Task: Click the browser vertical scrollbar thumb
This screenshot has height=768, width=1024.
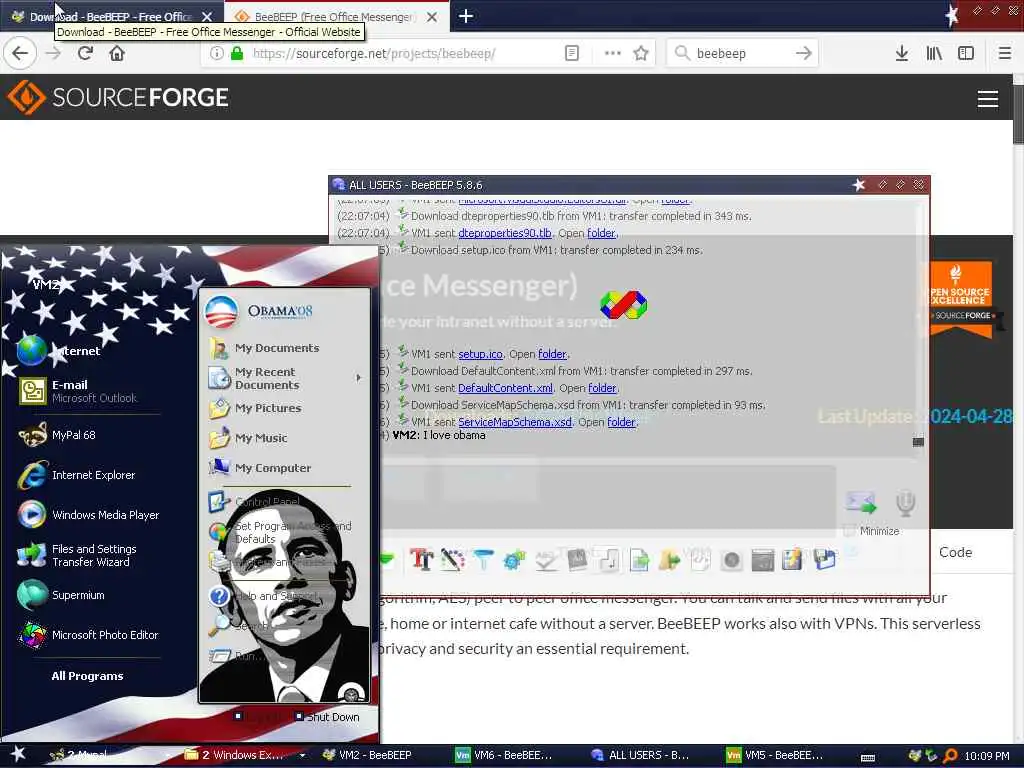Action: tap(1018, 114)
